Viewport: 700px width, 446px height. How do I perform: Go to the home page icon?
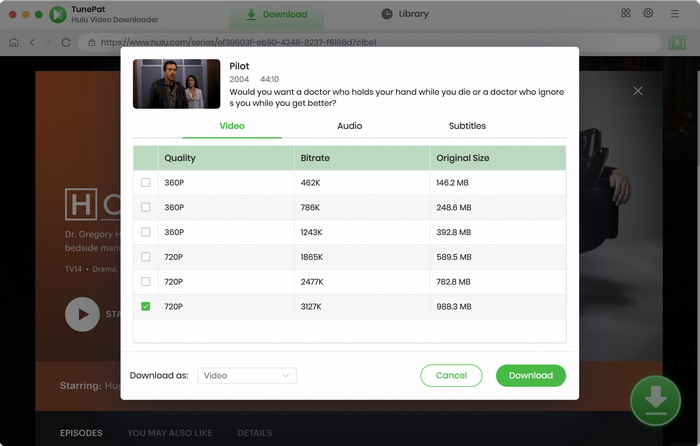[14, 42]
